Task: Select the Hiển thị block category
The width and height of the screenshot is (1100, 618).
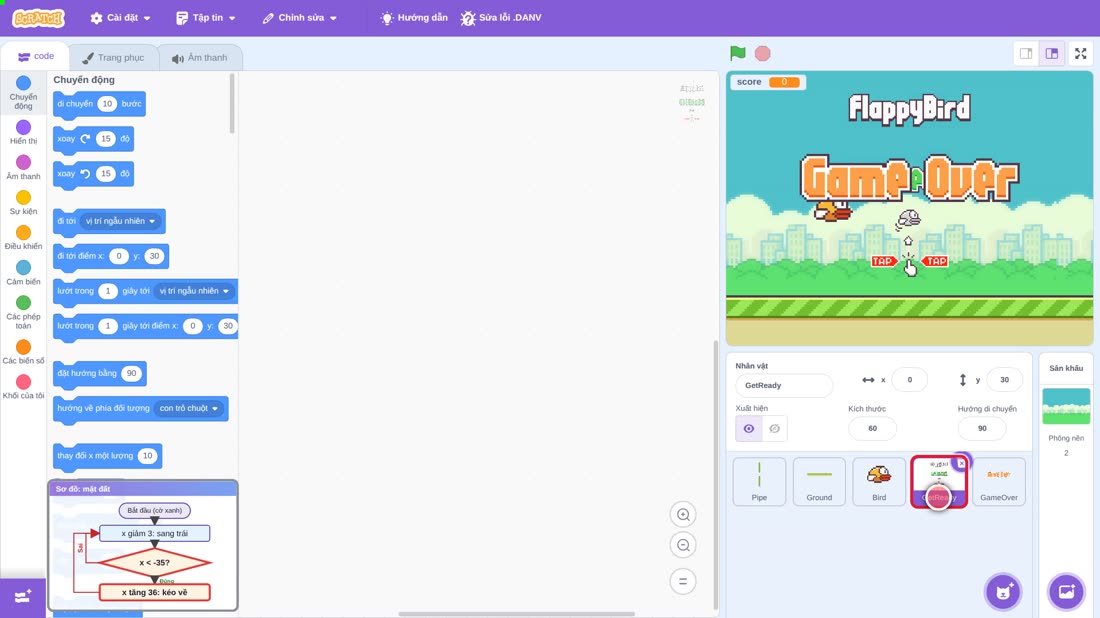Action: point(23,132)
